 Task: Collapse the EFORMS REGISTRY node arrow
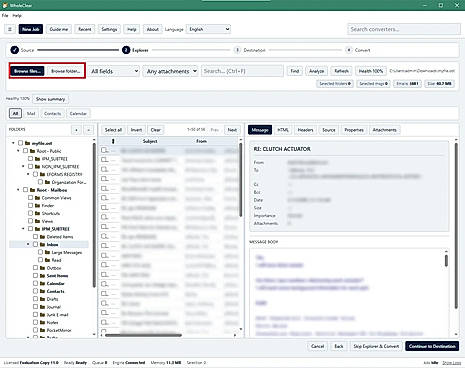tap(28, 174)
